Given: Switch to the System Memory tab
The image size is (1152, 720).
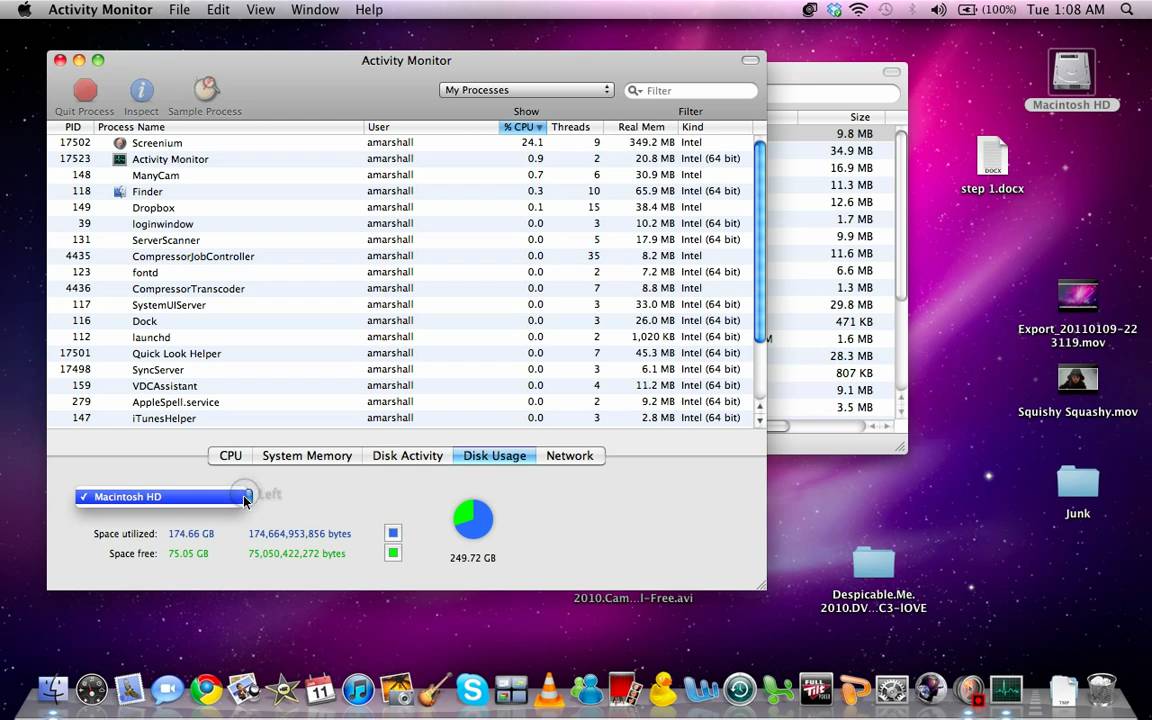Looking at the screenshot, I should (x=307, y=456).
